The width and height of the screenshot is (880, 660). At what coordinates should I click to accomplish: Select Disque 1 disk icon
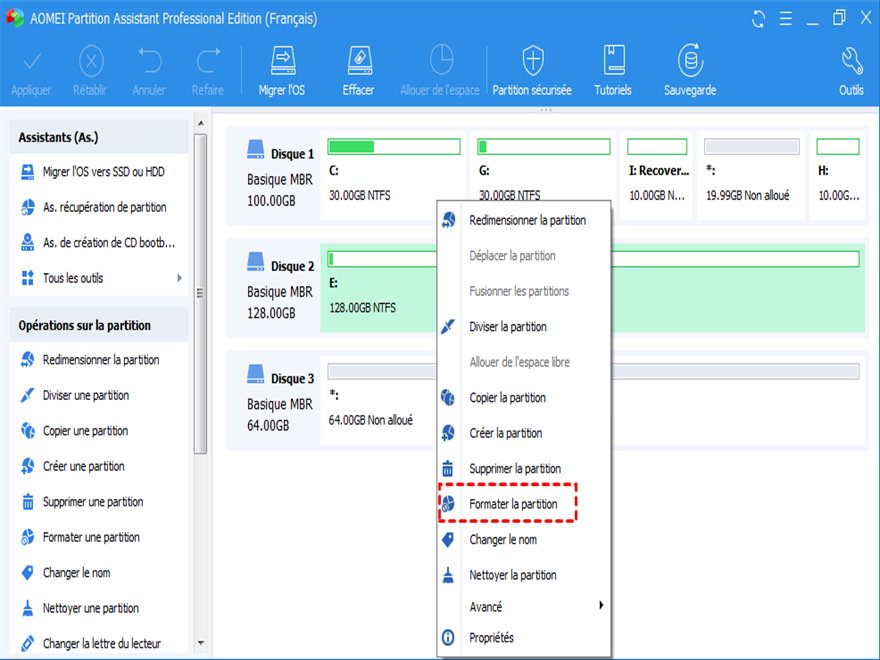255,150
